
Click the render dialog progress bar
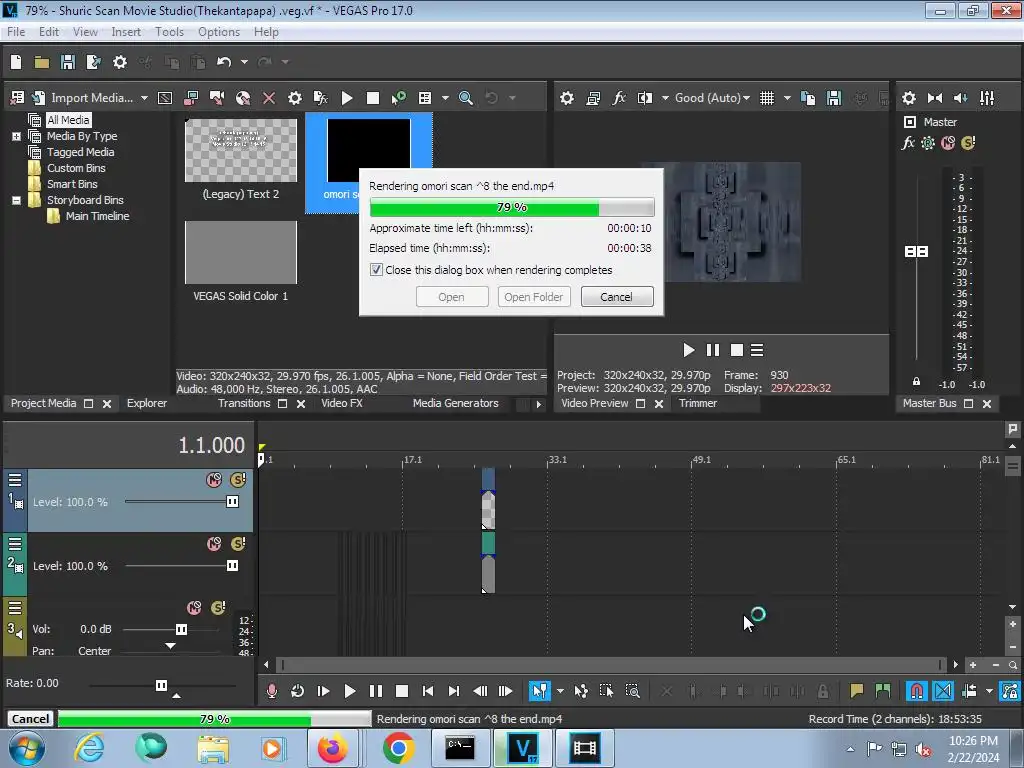click(512, 207)
